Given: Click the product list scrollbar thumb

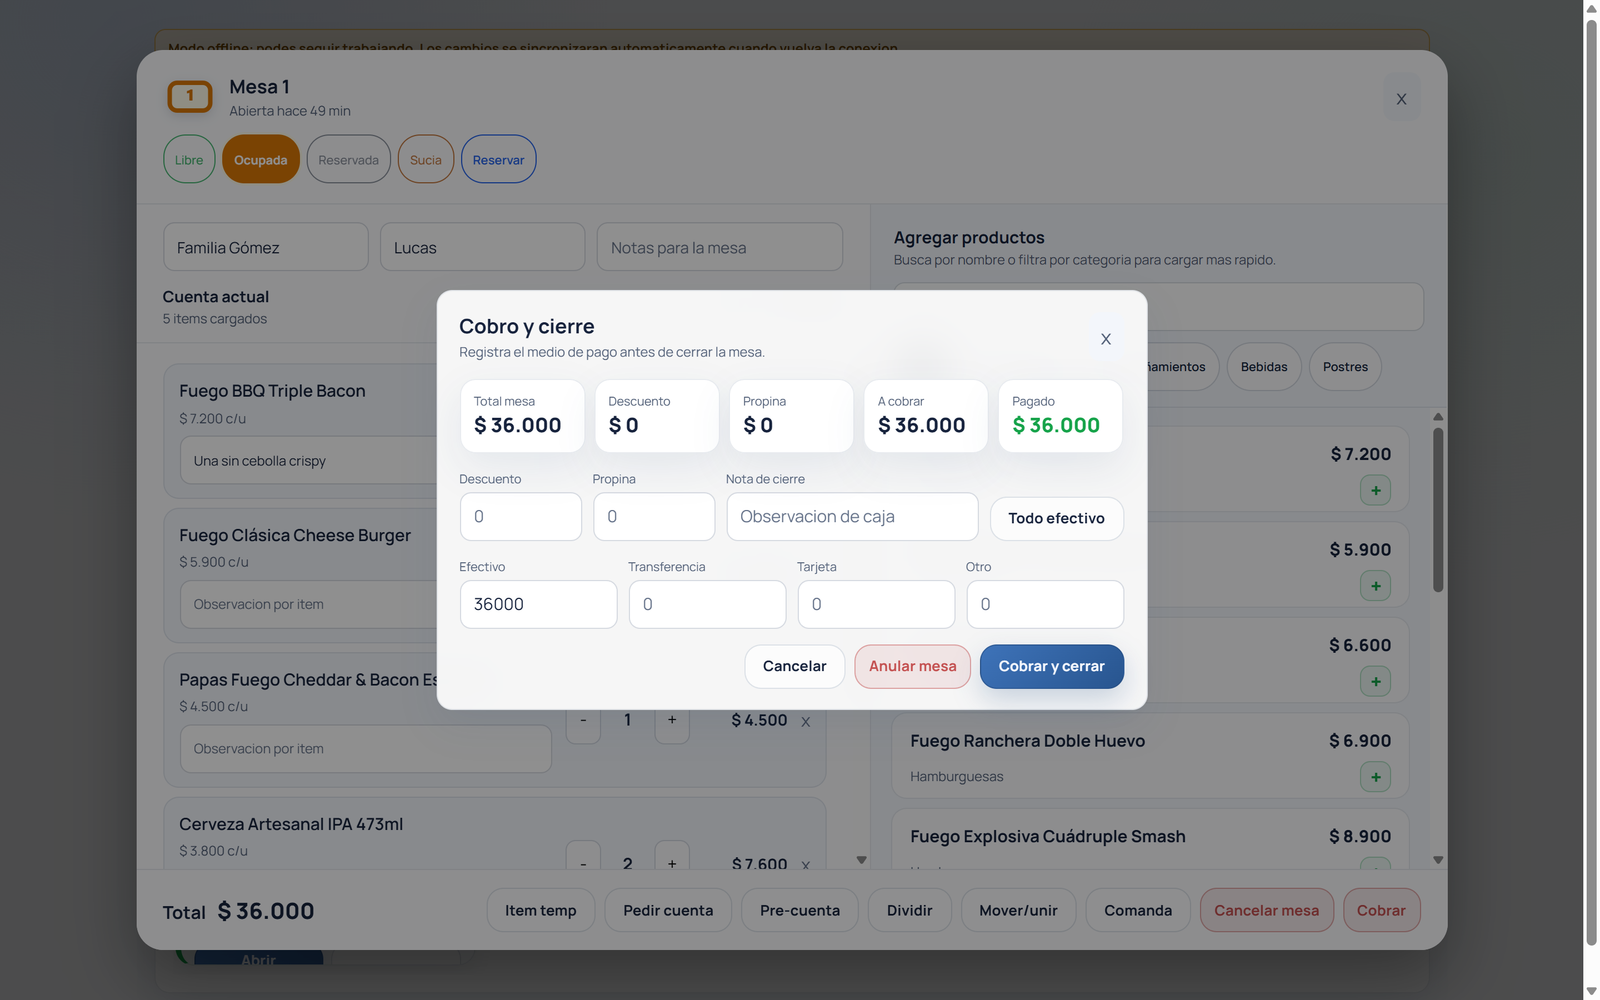Looking at the screenshot, I should click(1438, 510).
